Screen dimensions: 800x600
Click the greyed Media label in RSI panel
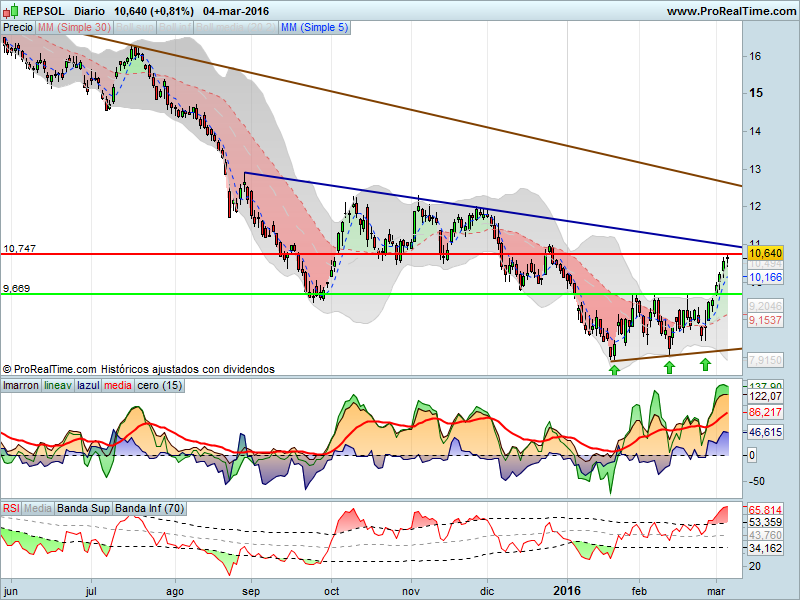38,508
